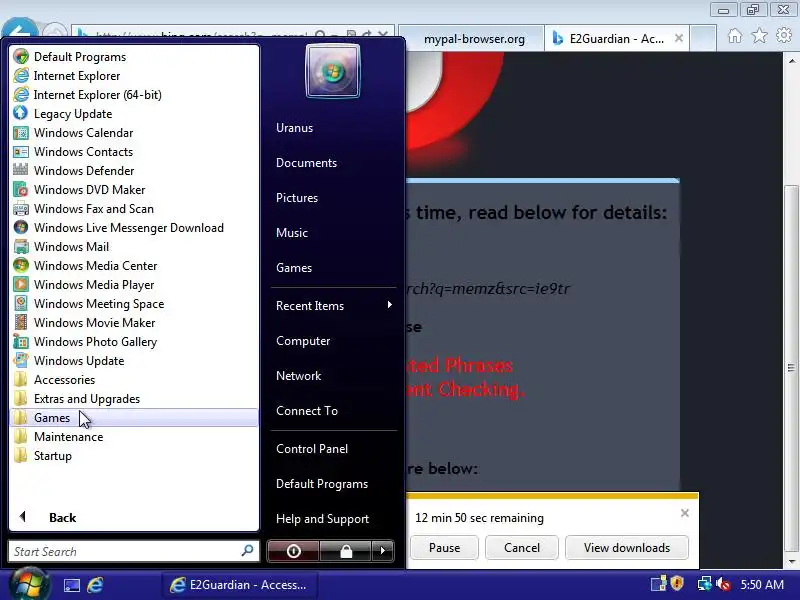This screenshot has height=600, width=800.
Task: Expand the Maintenance folder
Action: [x=134, y=437]
